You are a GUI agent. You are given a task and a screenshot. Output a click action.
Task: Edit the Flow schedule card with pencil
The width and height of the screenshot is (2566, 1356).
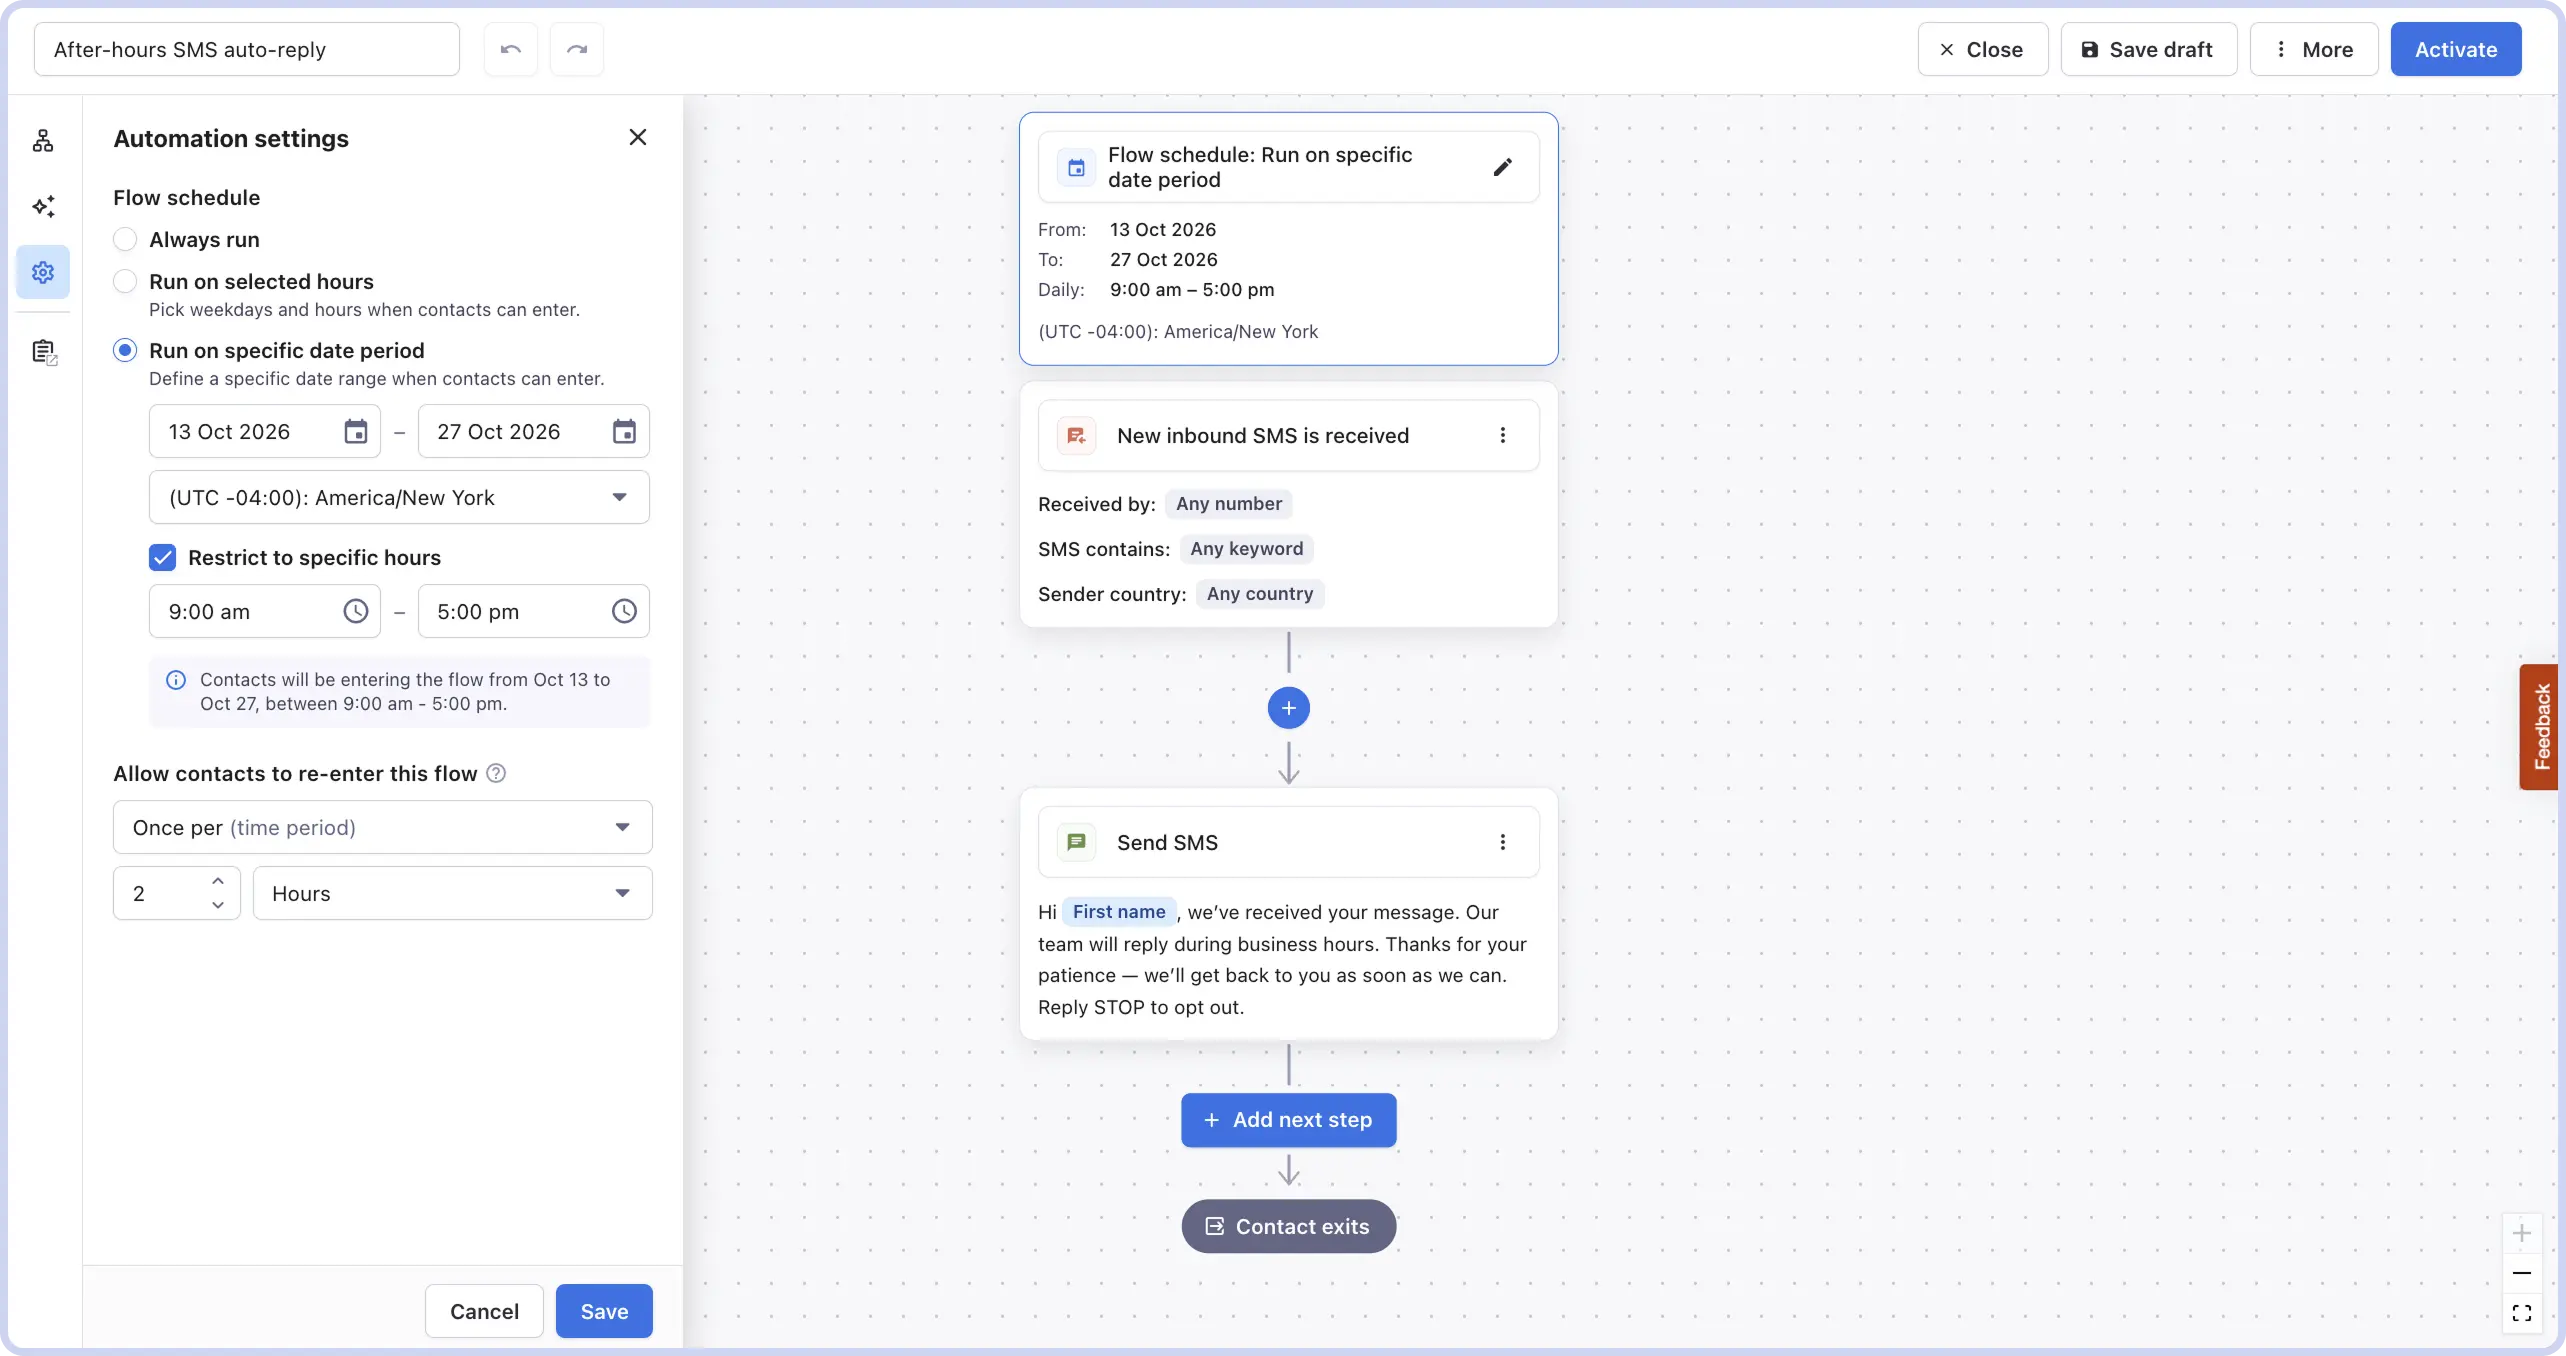(x=1502, y=167)
